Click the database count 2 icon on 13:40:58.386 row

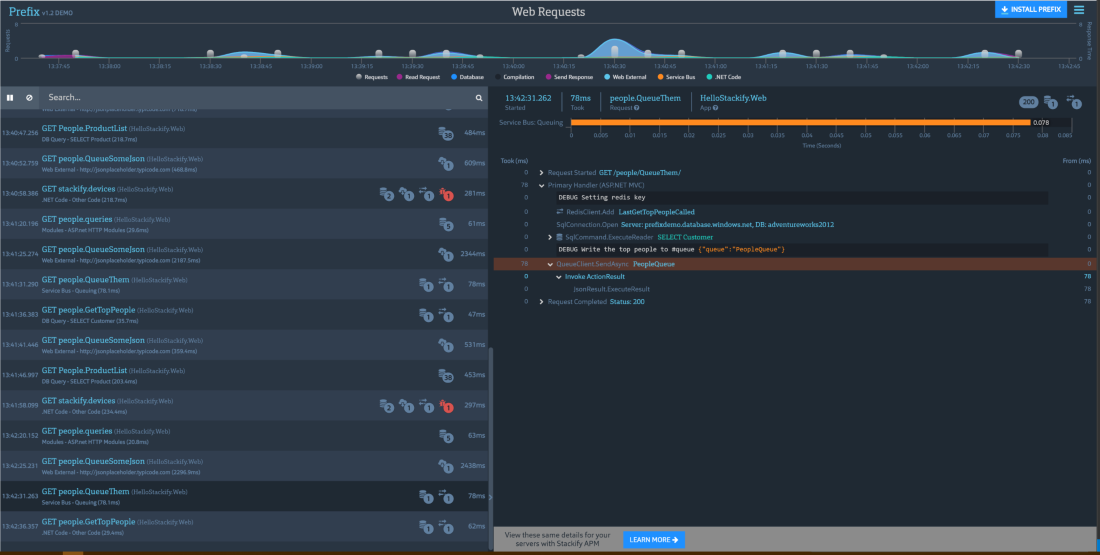(386, 194)
